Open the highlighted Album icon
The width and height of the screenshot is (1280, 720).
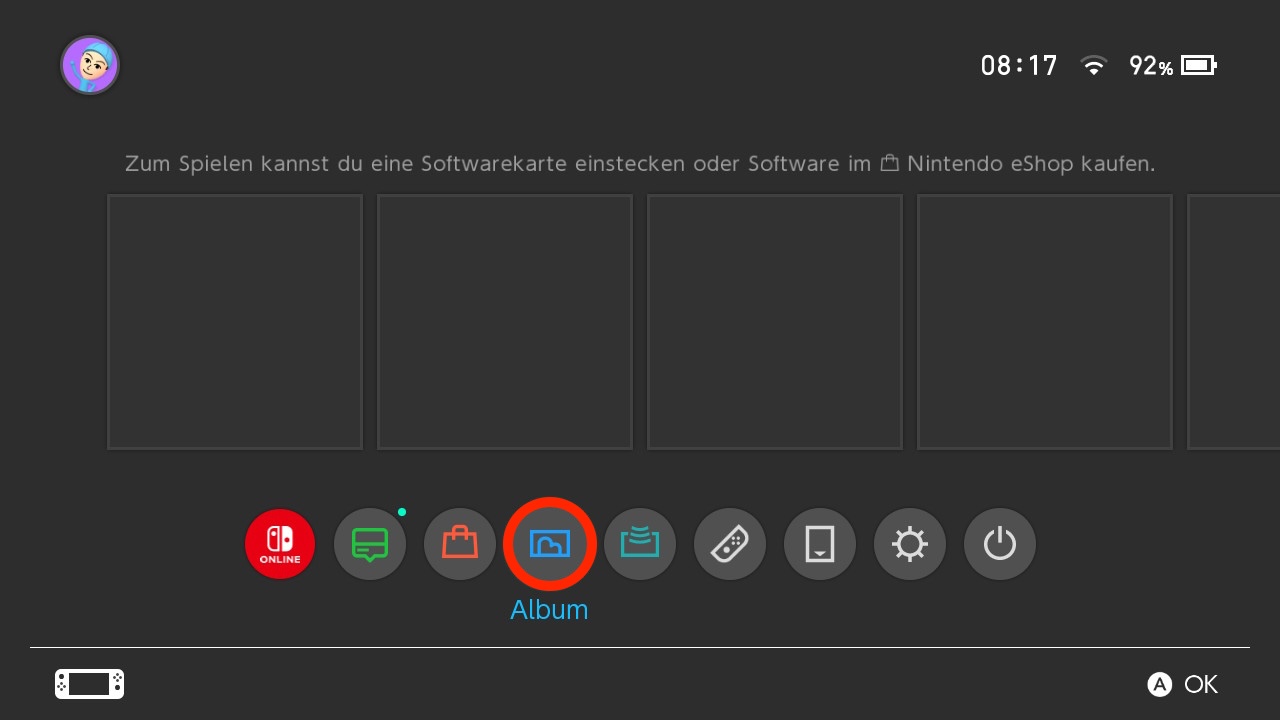550,545
